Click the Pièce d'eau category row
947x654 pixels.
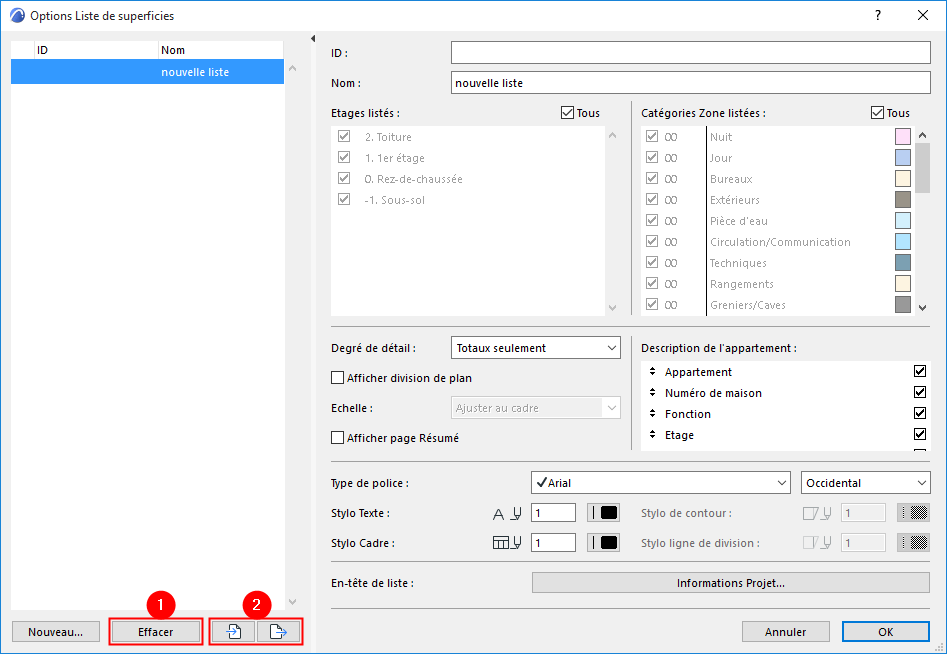click(778, 220)
